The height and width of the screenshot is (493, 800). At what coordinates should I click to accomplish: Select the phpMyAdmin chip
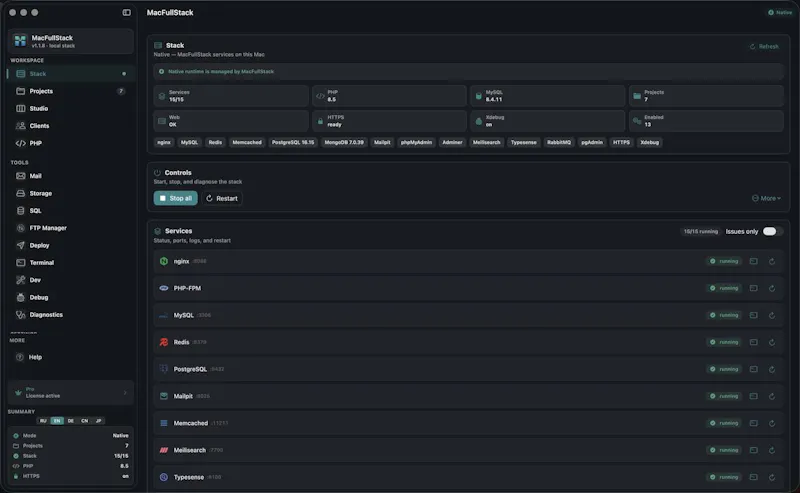tap(416, 142)
